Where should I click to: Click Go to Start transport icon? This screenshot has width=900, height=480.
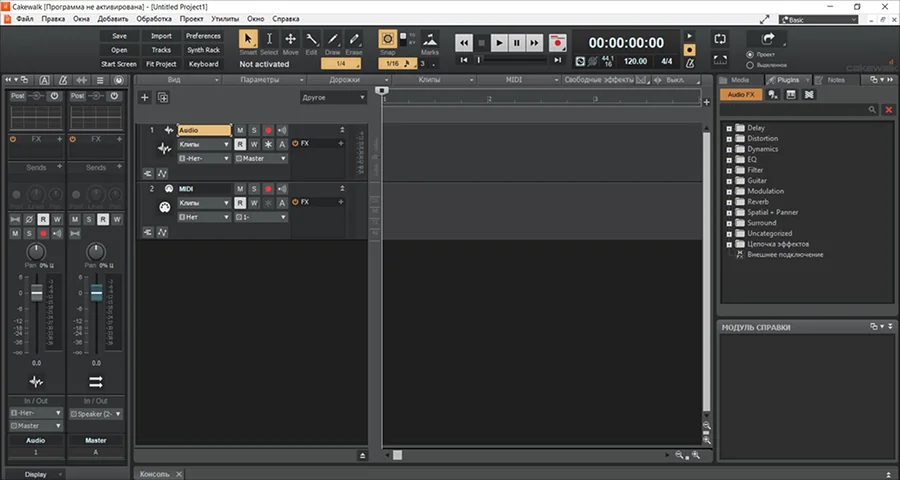click(x=464, y=60)
